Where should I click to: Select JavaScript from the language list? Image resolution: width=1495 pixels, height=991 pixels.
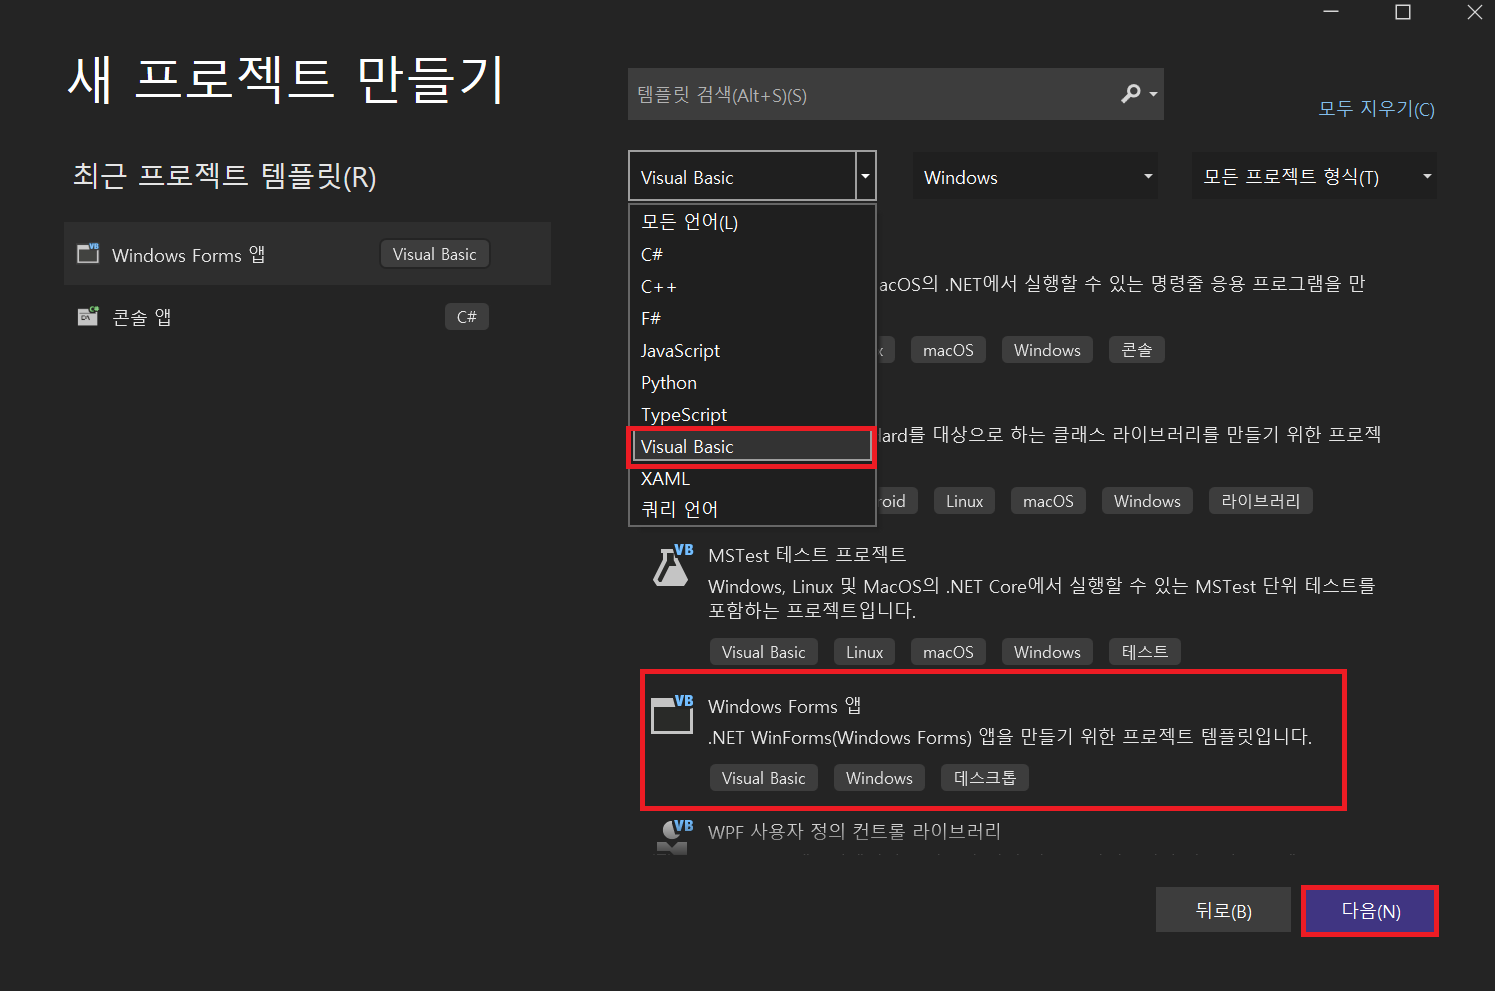[x=752, y=350]
